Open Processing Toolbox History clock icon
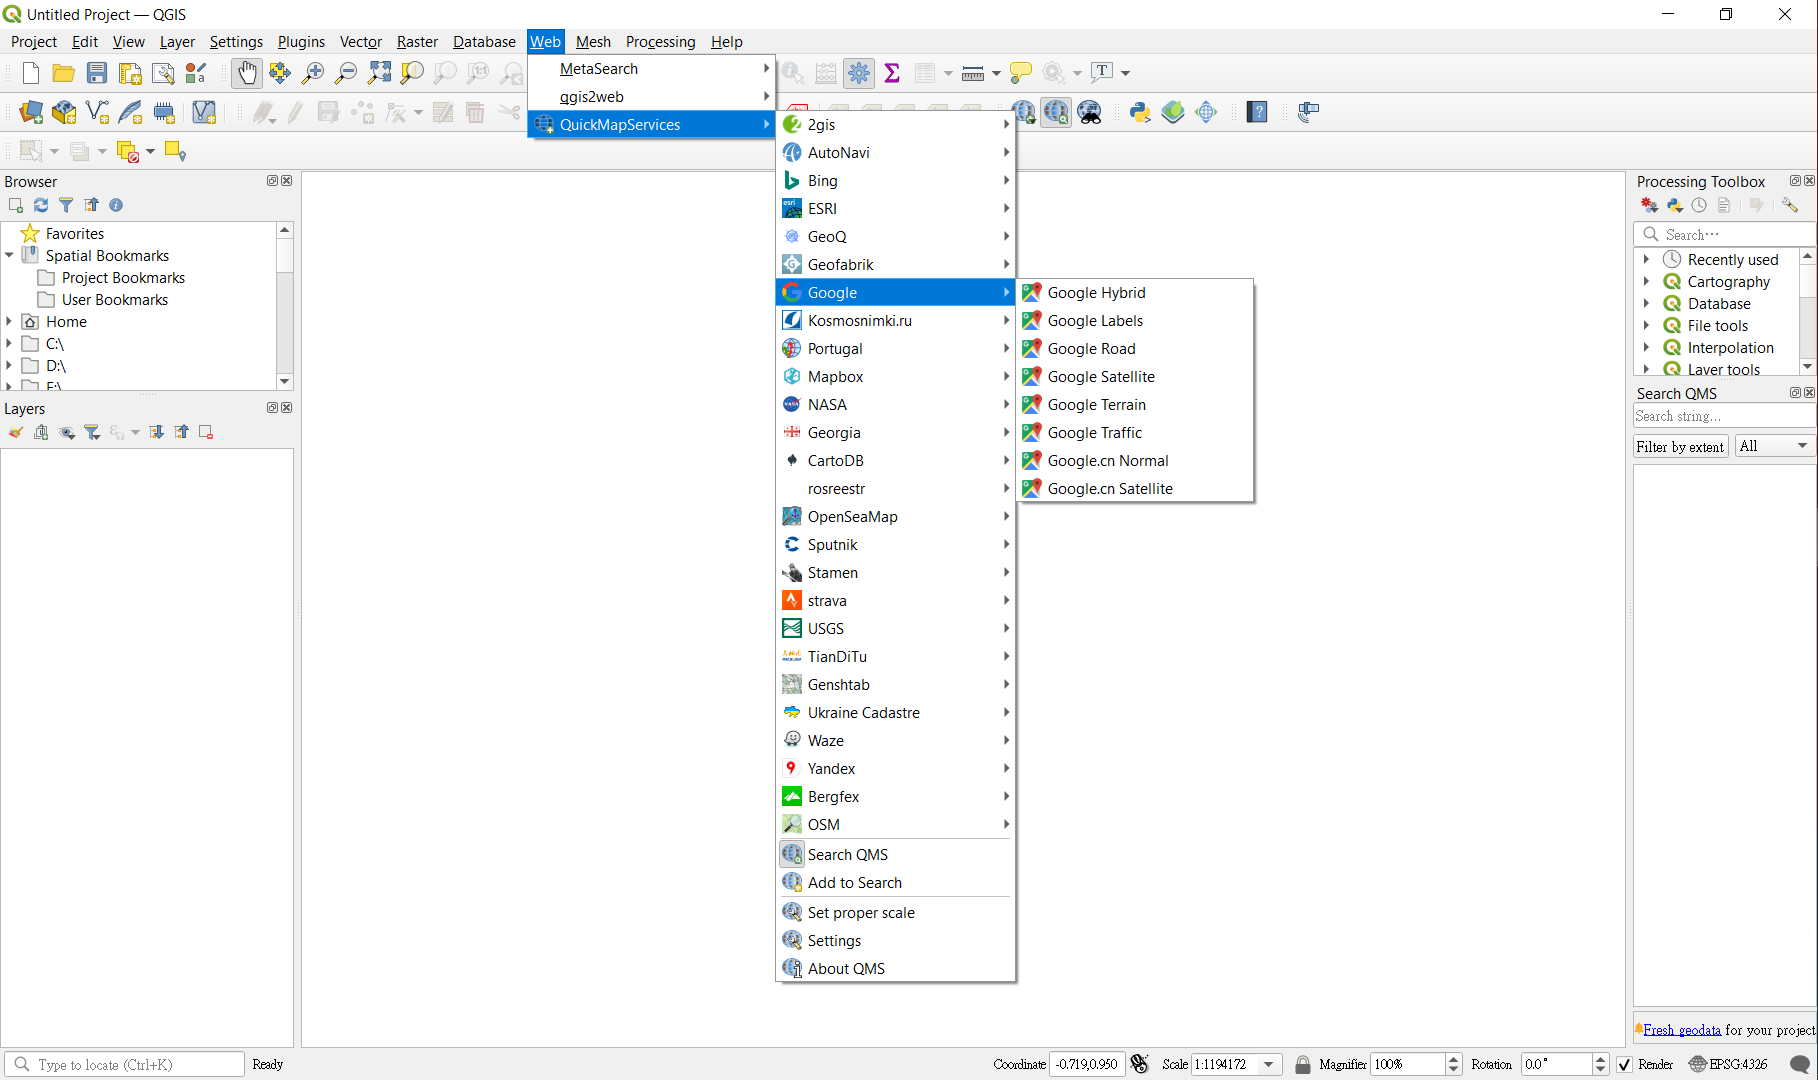Viewport: 1818px width, 1080px height. (1699, 205)
